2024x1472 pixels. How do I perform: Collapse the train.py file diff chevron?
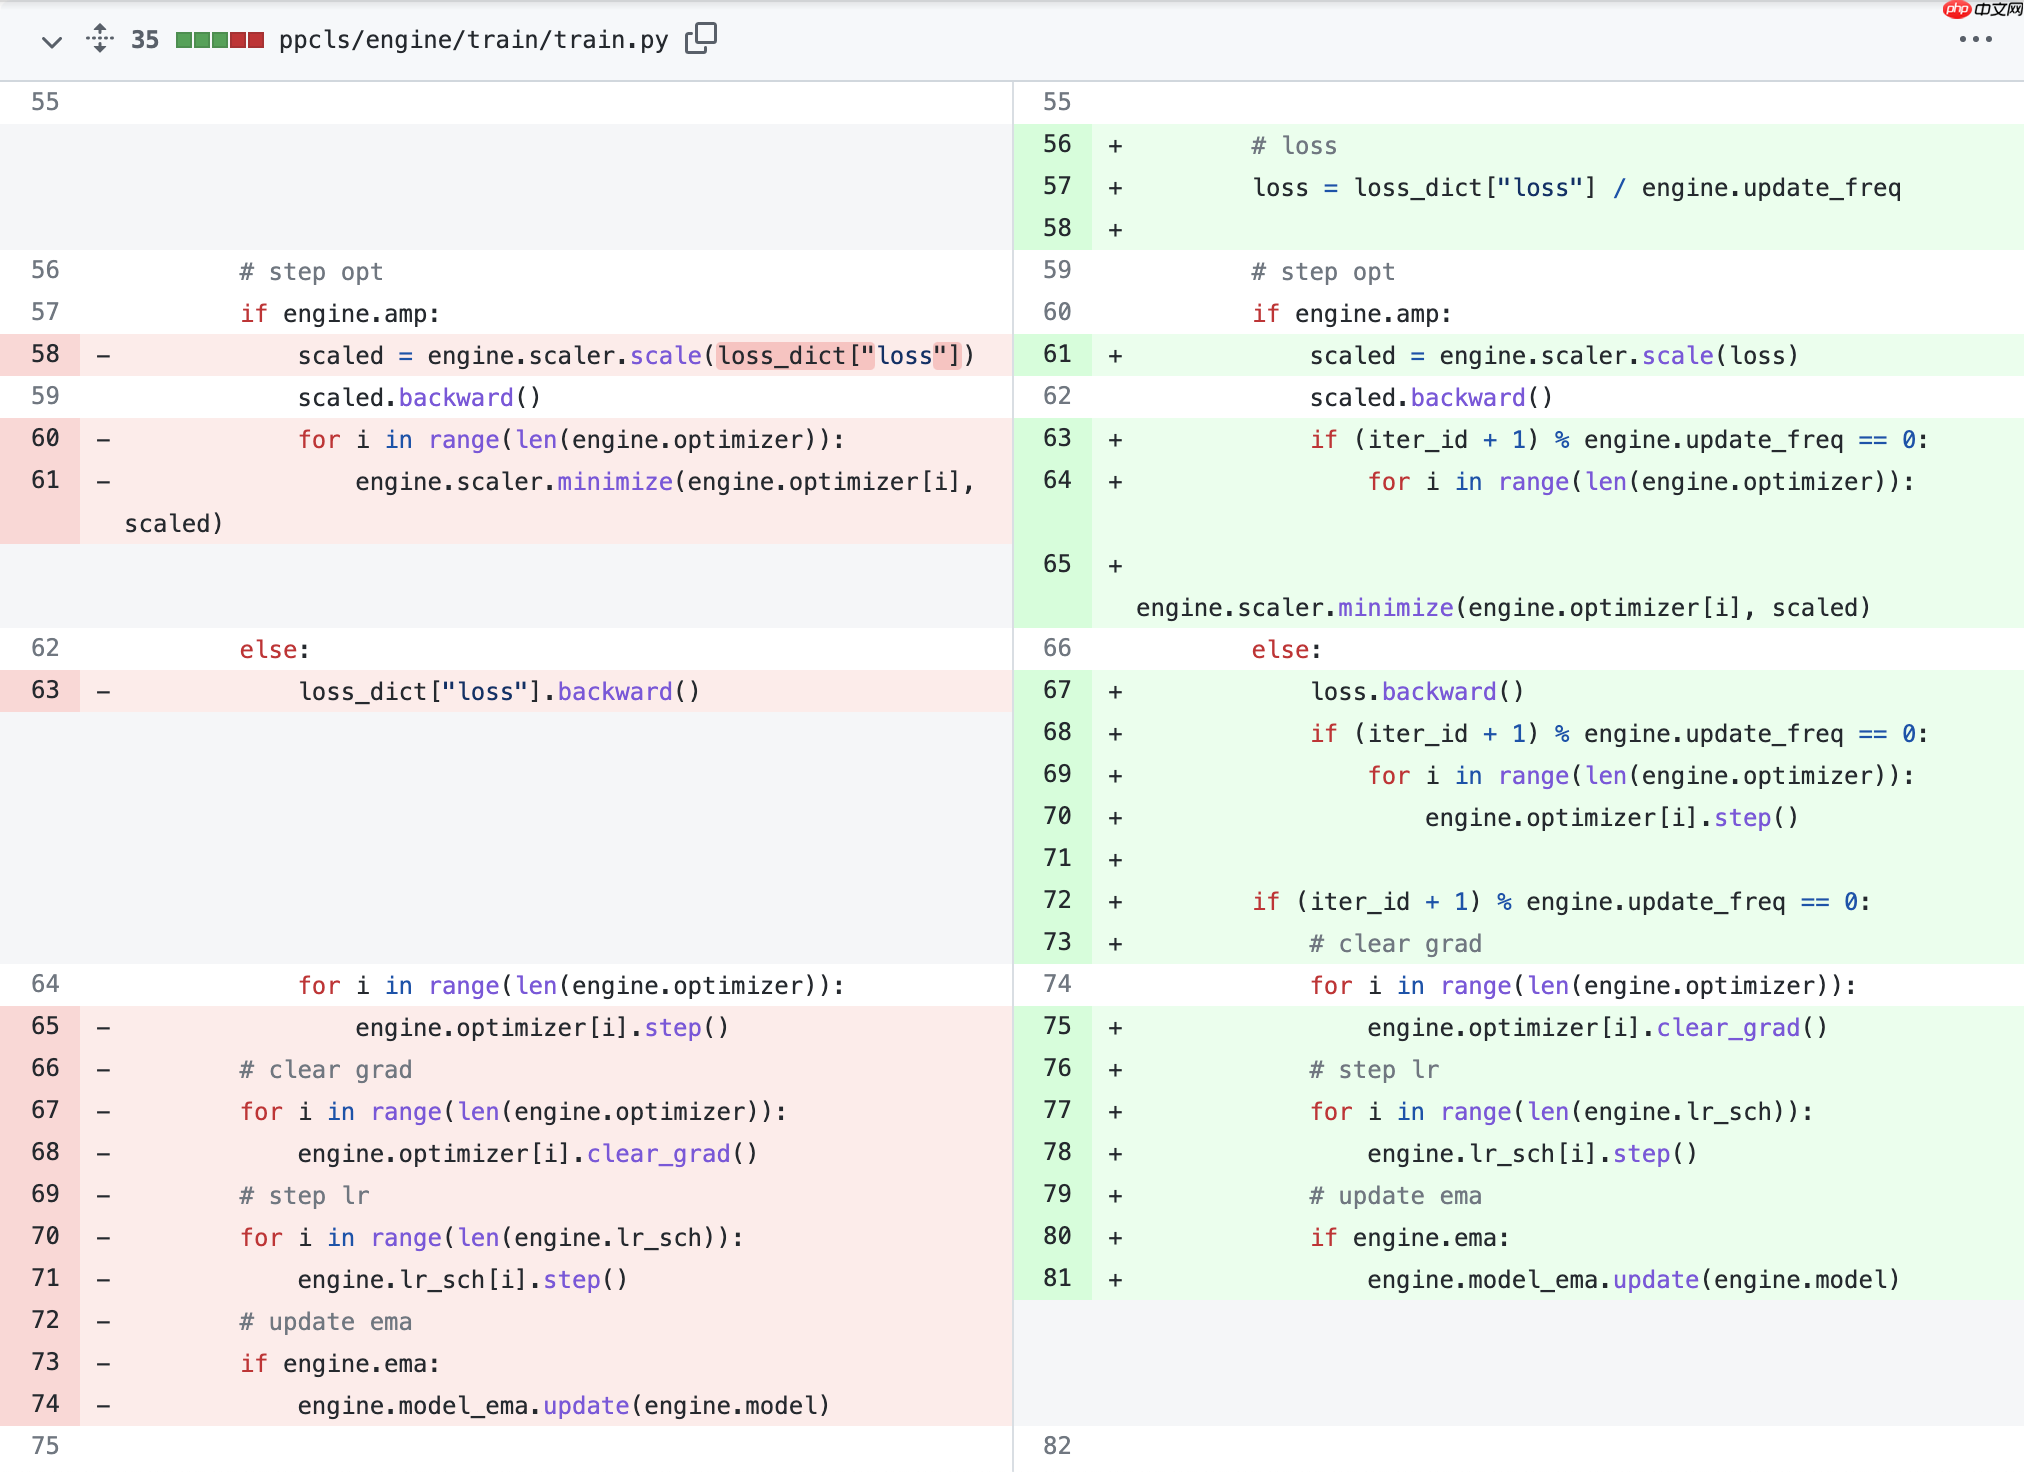click(52, 41)
